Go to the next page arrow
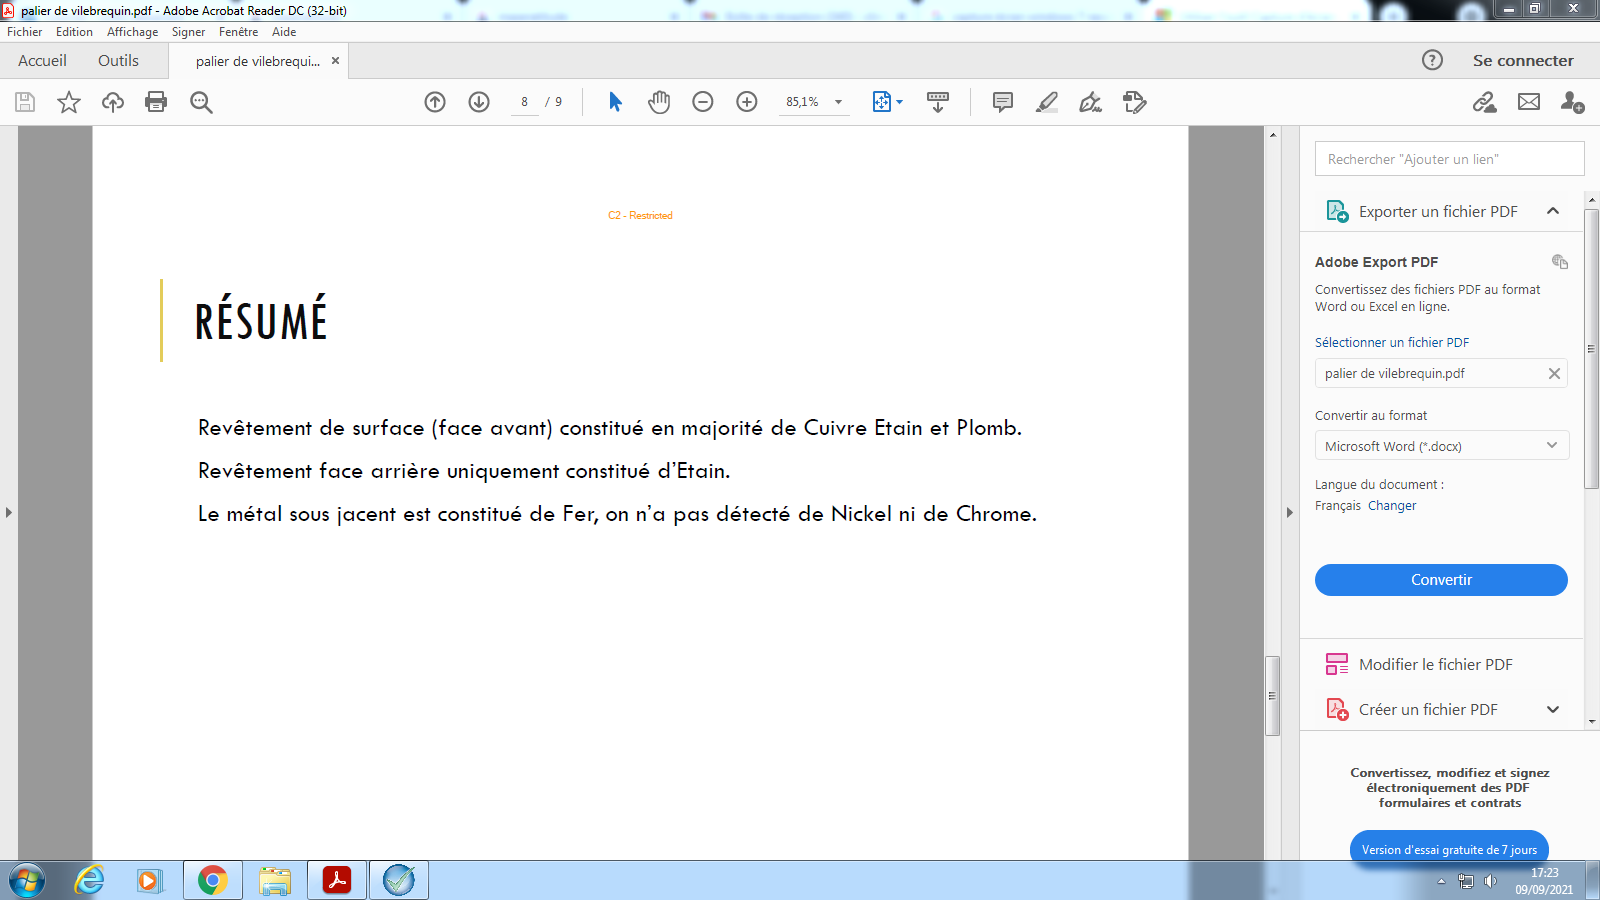This screenshot has width=1600, height=900. point(479,102)
